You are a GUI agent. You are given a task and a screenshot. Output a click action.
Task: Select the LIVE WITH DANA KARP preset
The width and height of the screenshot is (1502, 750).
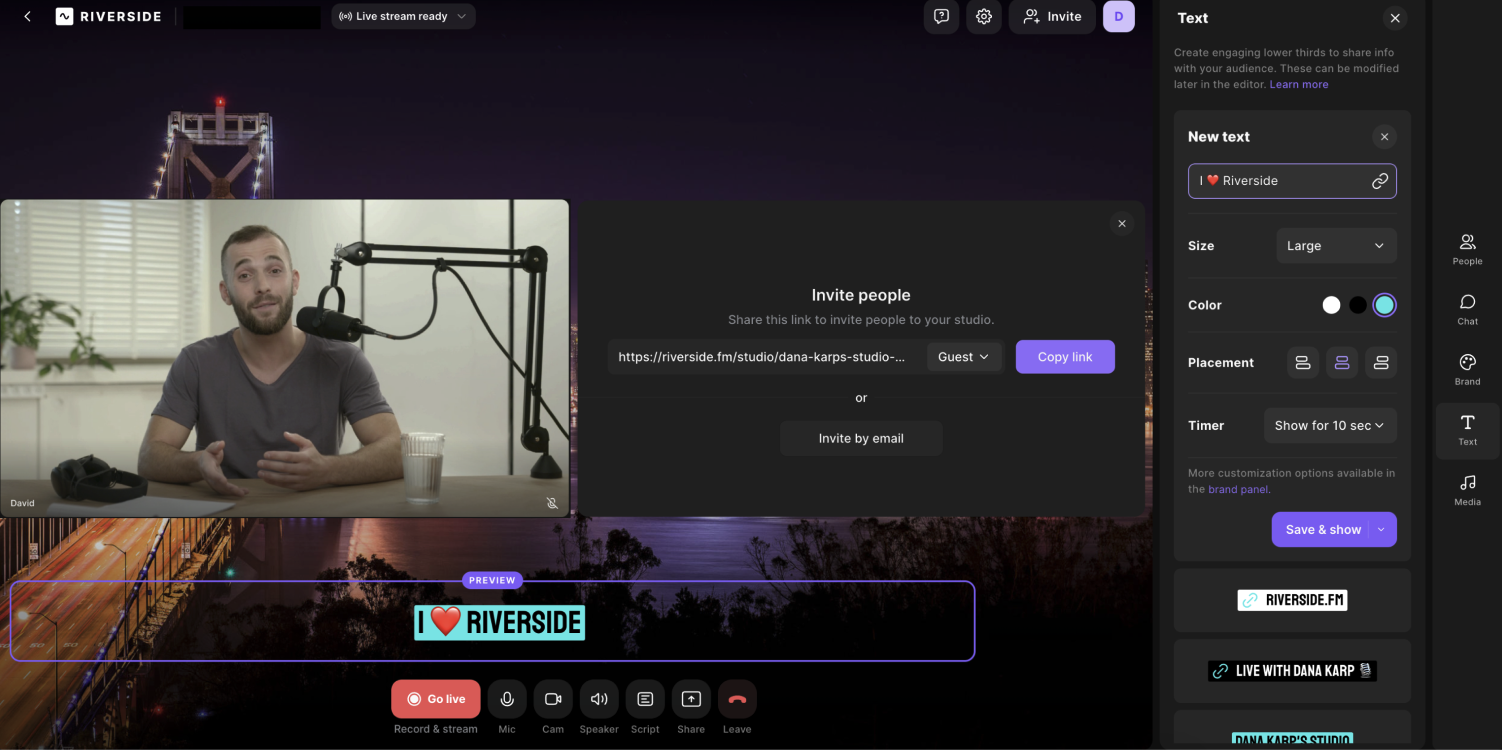click(1292, 671)
